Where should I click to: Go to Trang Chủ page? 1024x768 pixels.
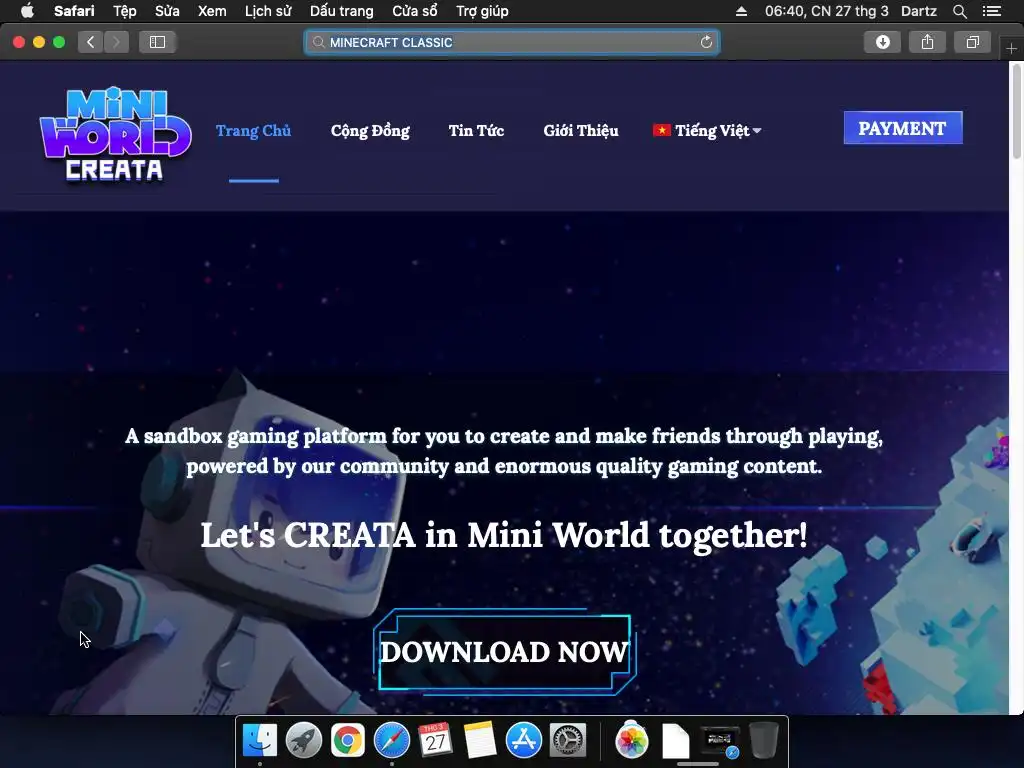coord(253,131)
